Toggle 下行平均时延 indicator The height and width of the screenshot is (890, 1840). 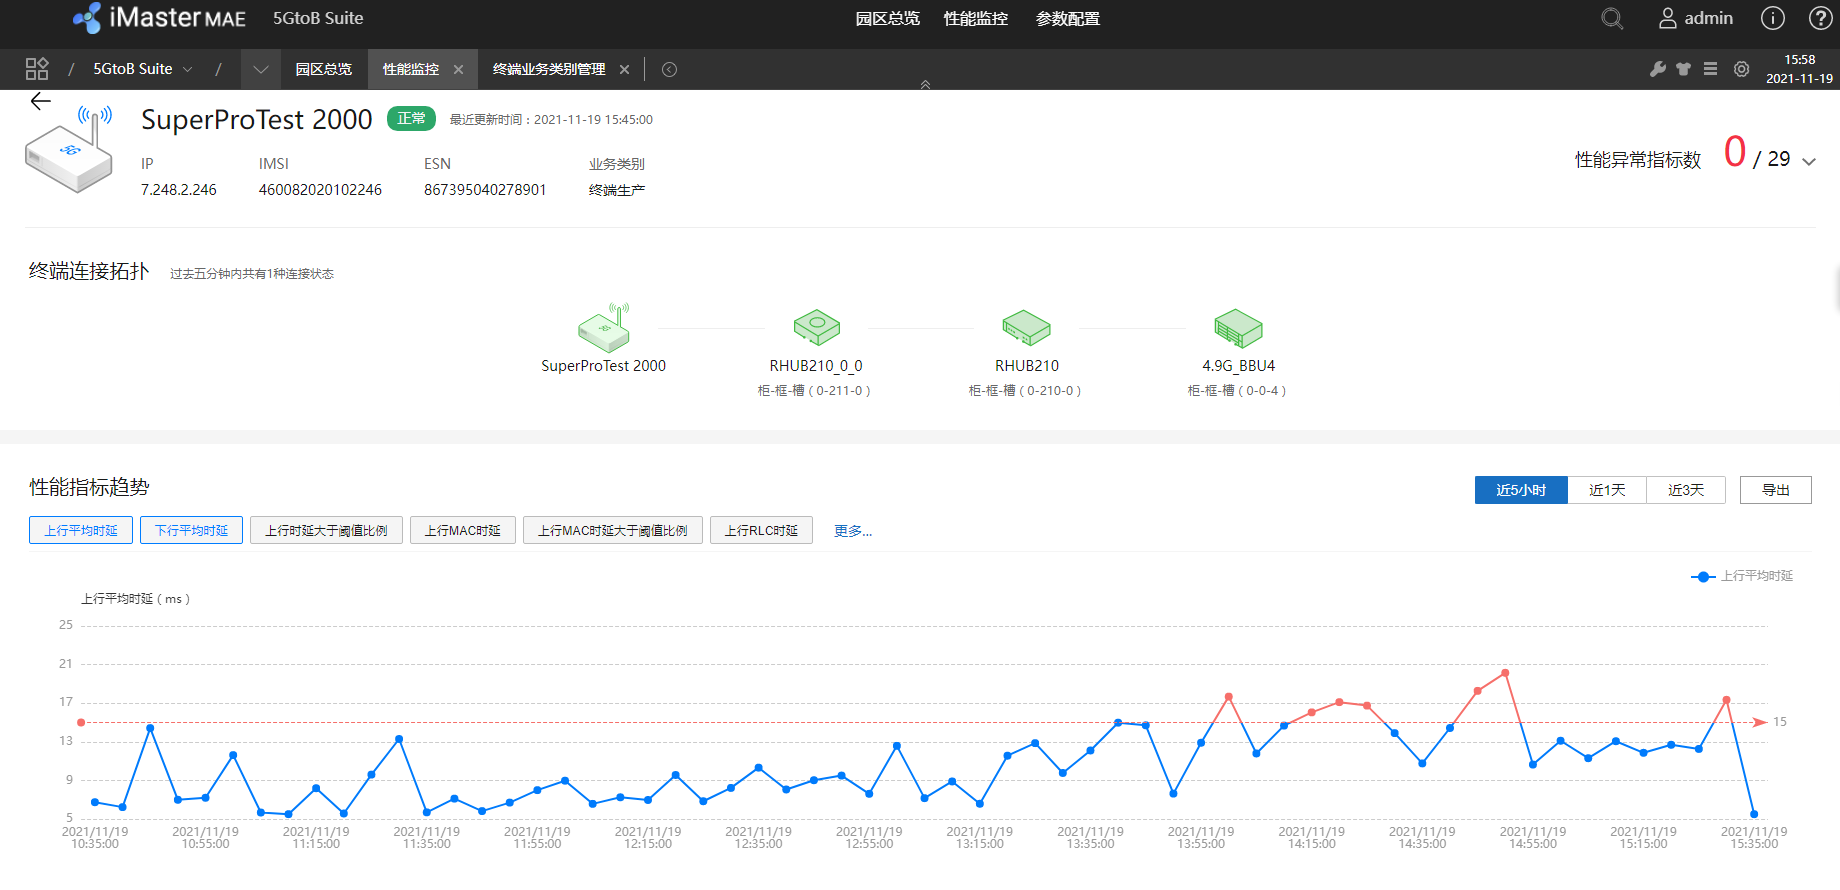(x=191, y=530)
